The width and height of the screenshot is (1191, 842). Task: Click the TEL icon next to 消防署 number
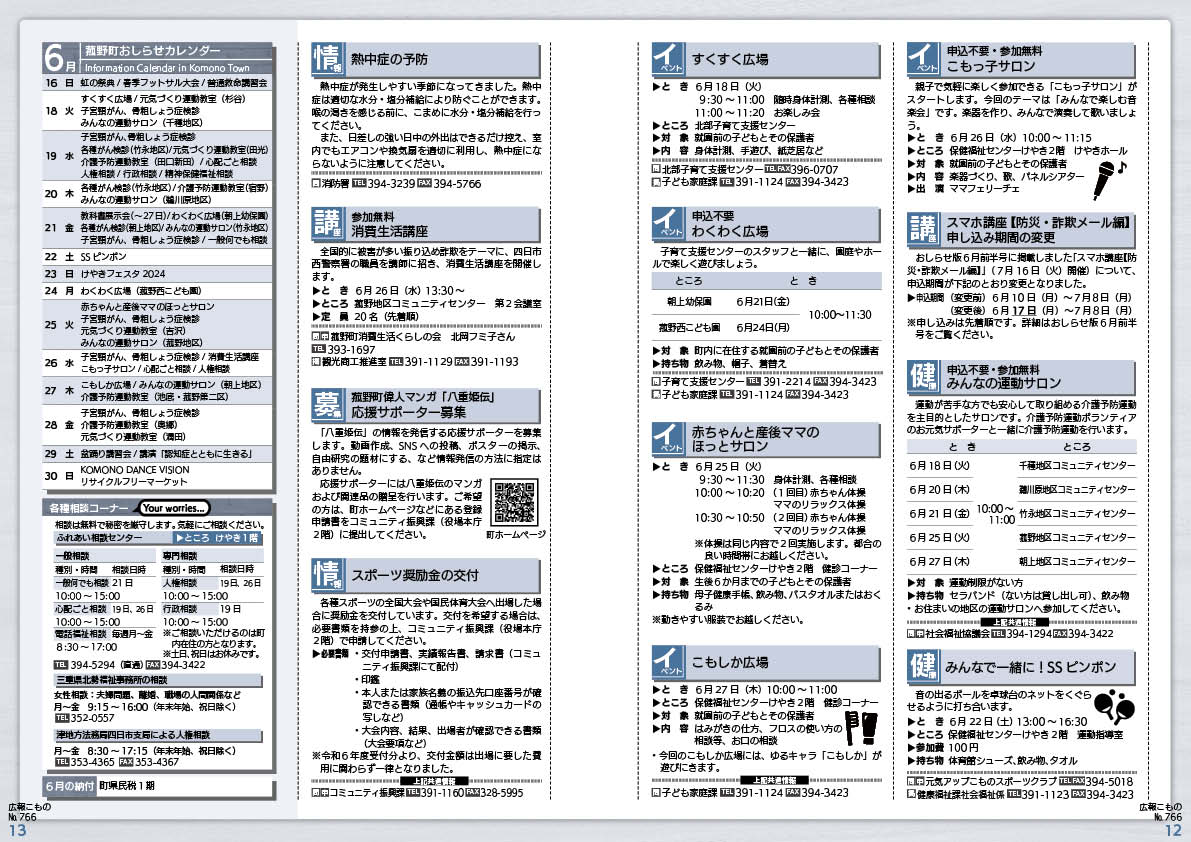coord(358,180)
